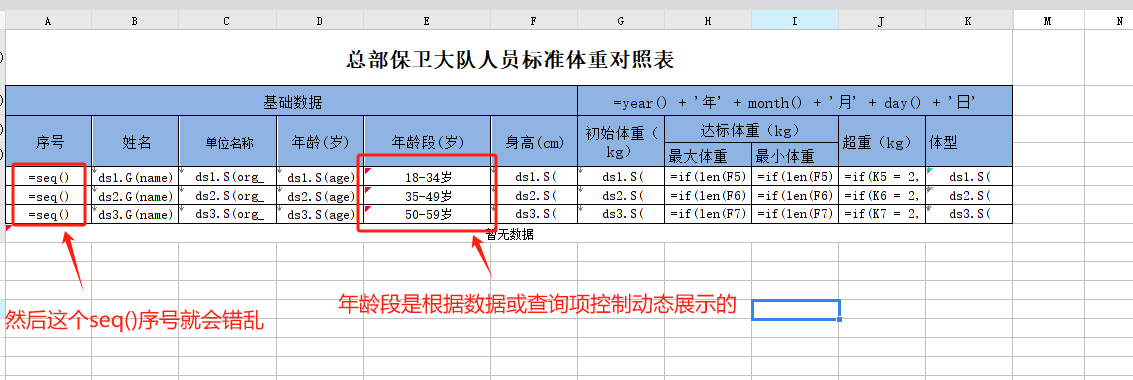1133x380 pixels.
Task: Click the 体型 header cell
Action: [x=968, y=141]
